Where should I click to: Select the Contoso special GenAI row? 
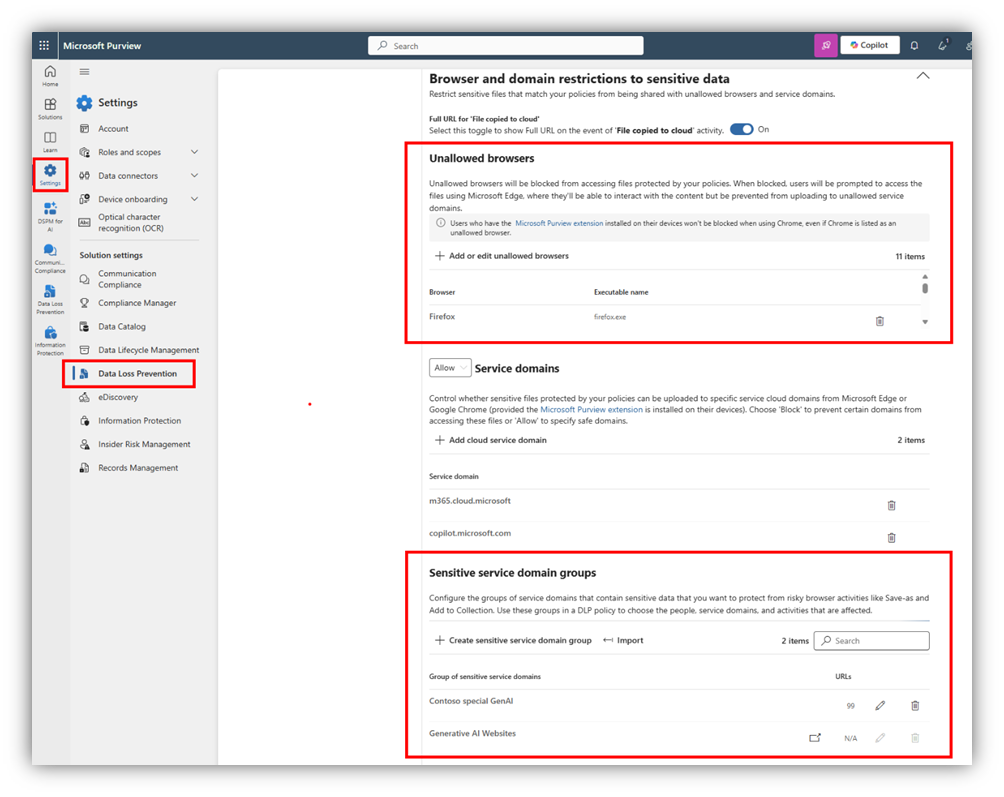coord(679,705)
